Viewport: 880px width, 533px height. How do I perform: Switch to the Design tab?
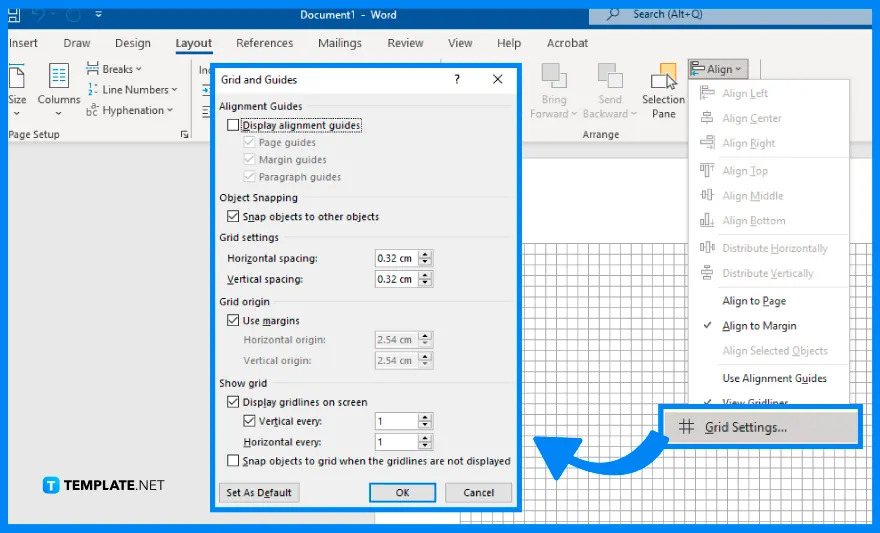click(132, 43)
